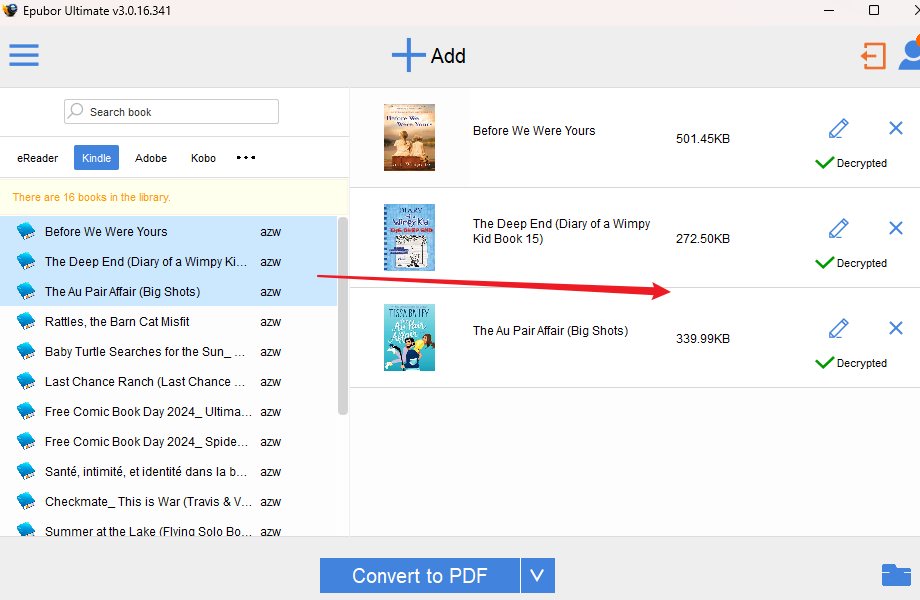Image resolution: width=920 pixels, height=600 pixels.
Task: Edit metadata for The Au Pair Affair
Action: pos(838,328)
